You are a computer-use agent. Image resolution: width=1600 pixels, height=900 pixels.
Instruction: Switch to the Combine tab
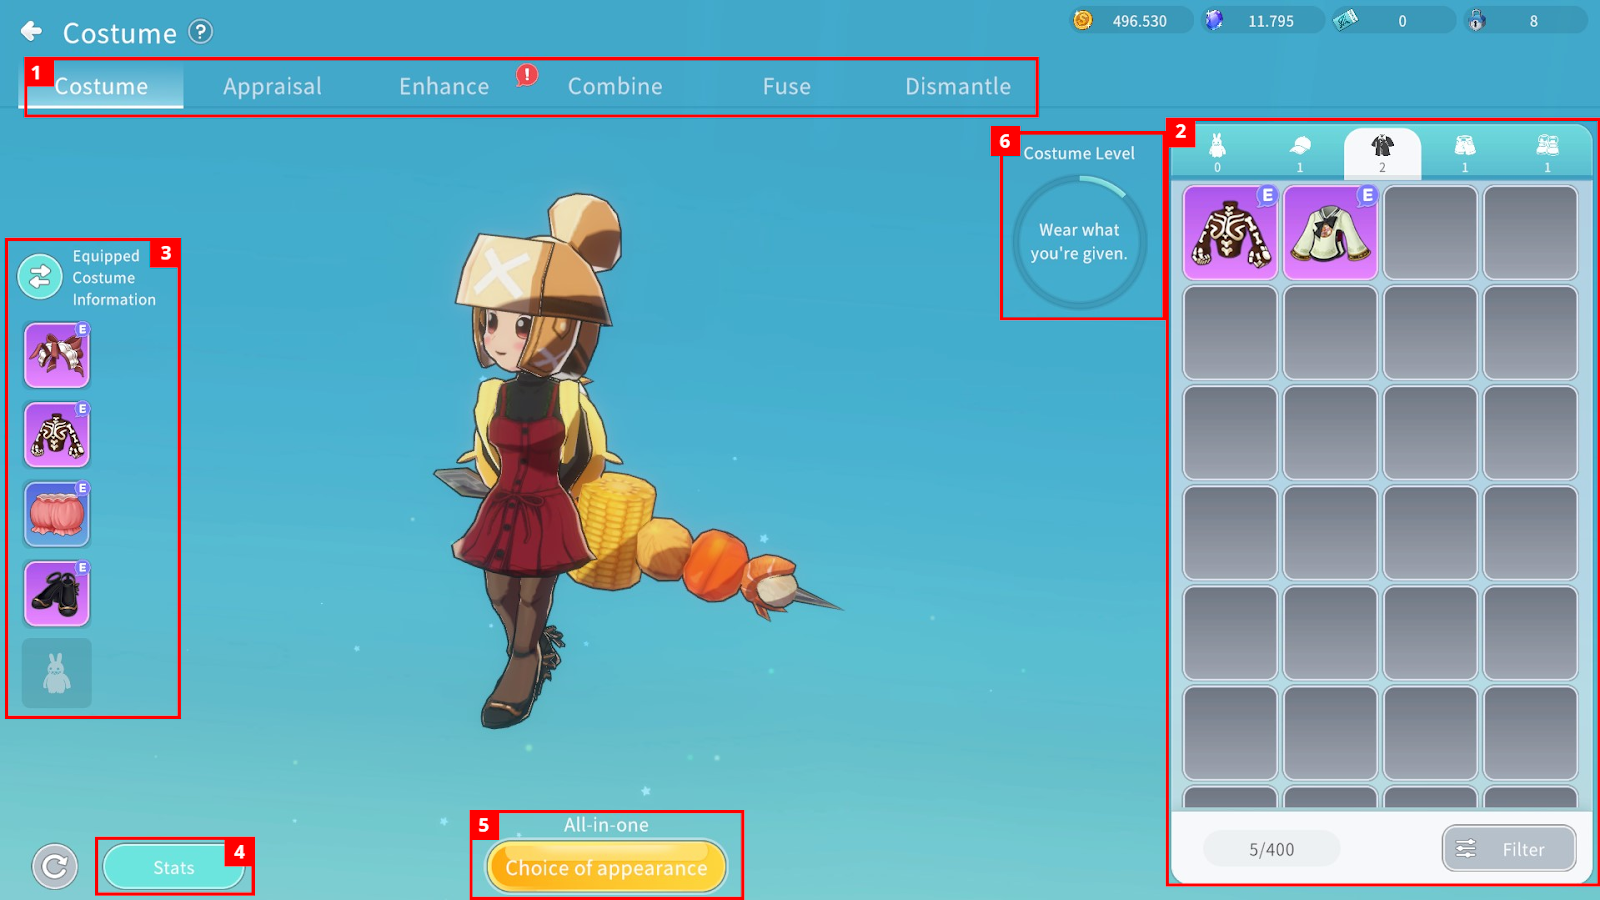click(615, 87)
